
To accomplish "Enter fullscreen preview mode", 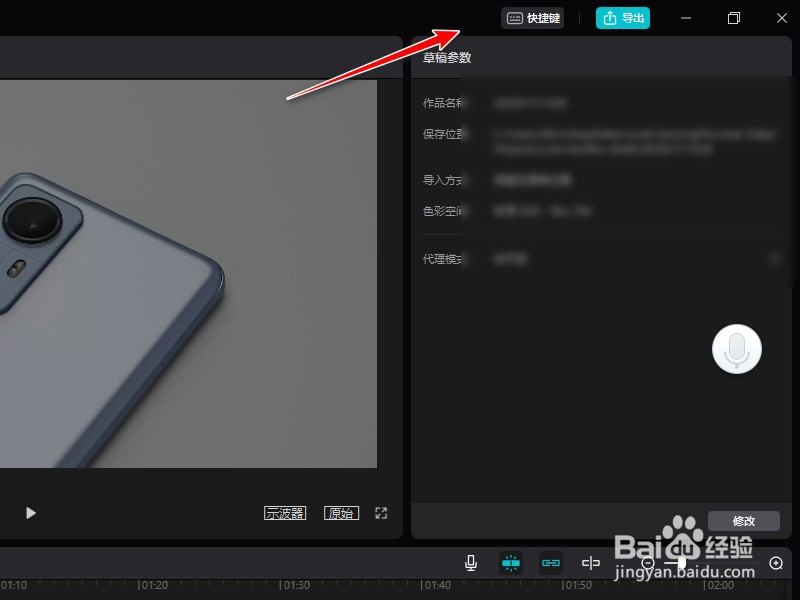I will pos(380,512).
